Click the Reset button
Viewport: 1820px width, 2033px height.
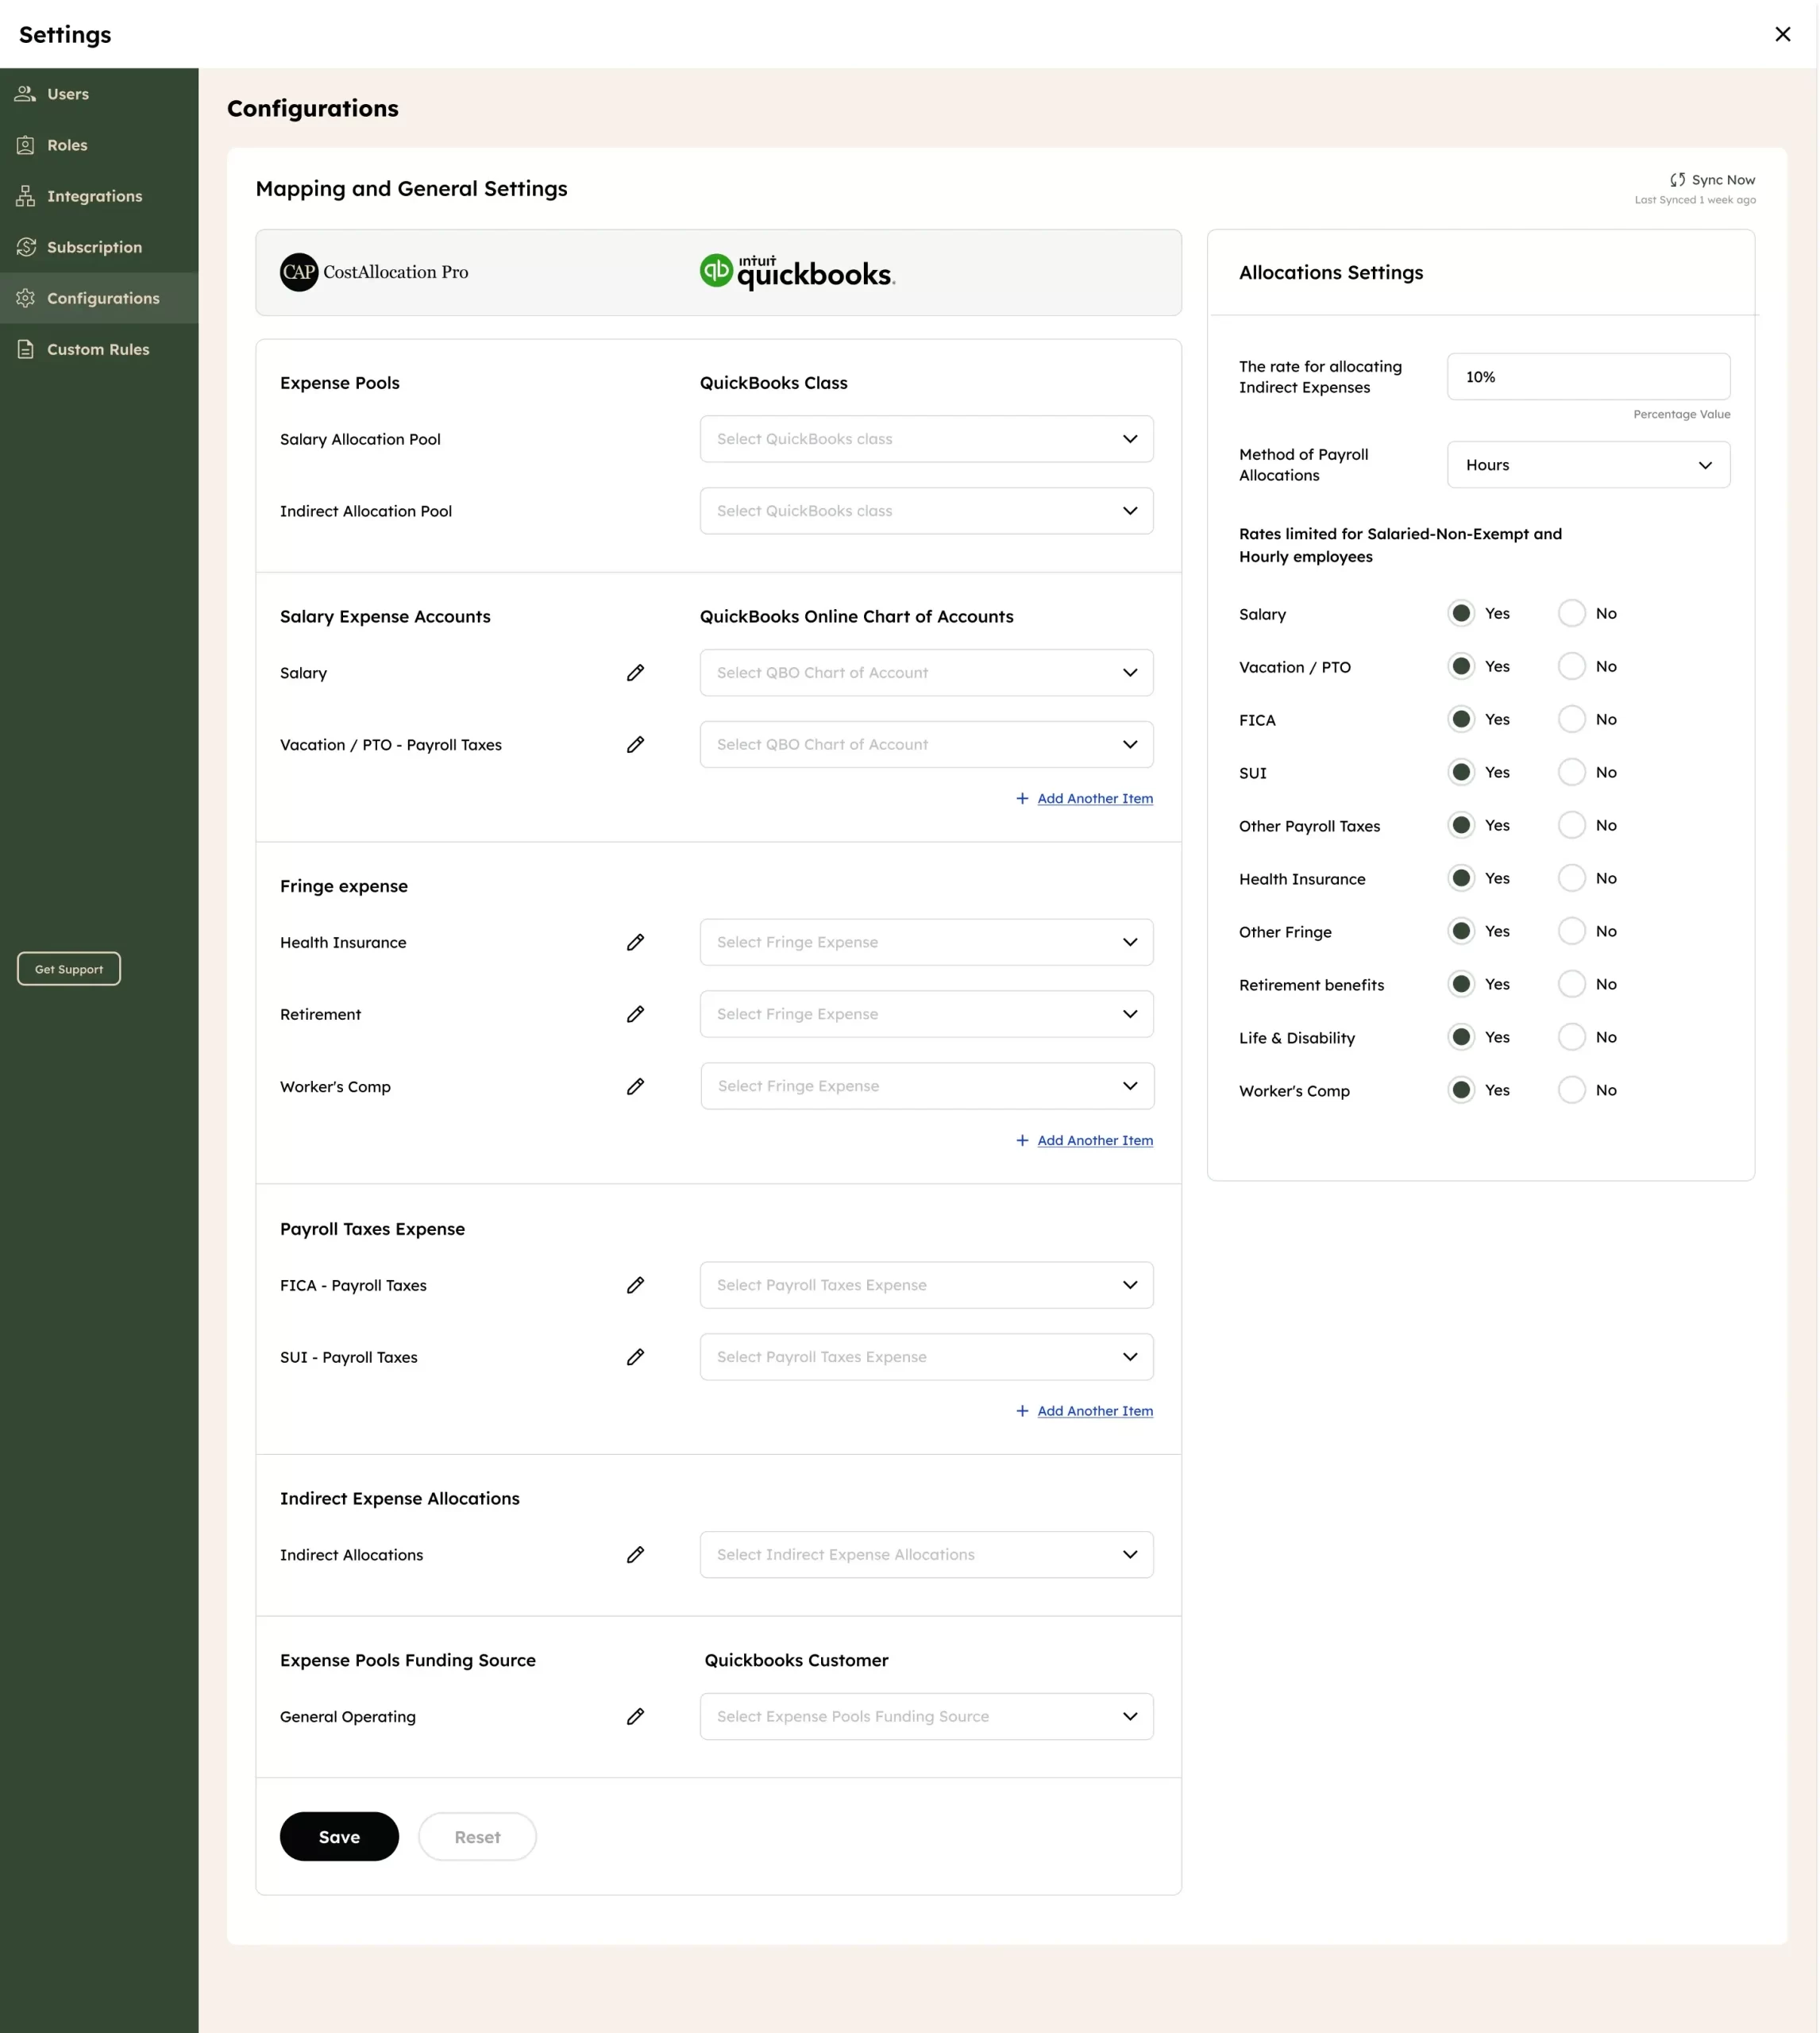click(x=477, y=1837)
